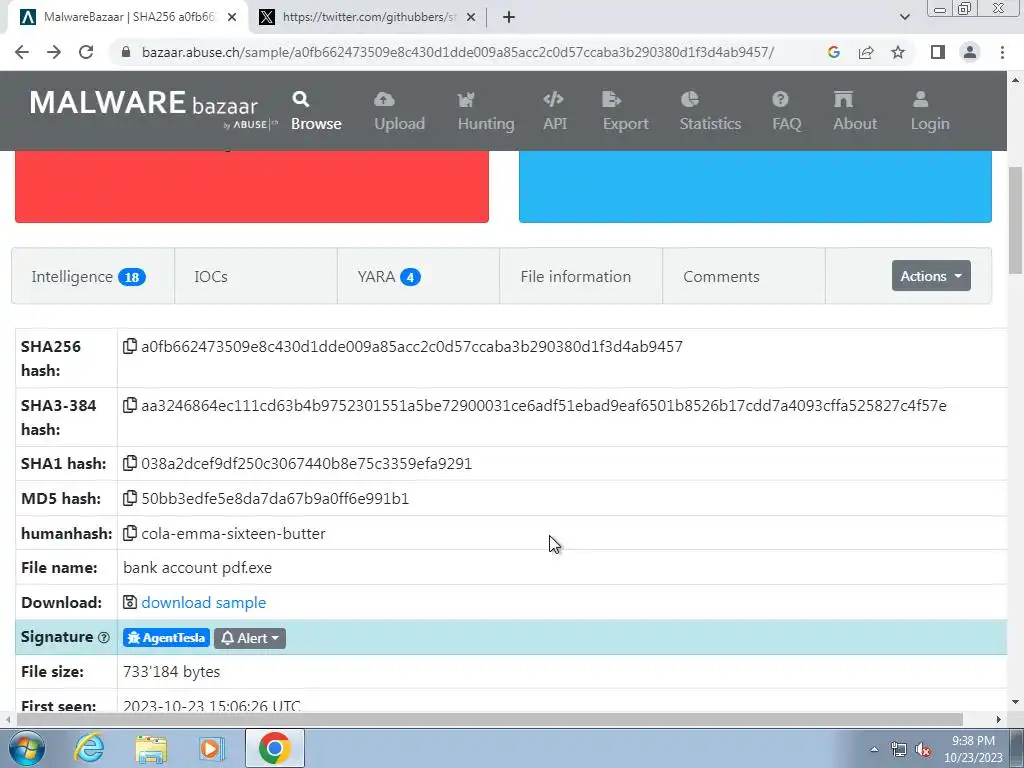This screenshot has width=1024, height=768.
Task: Go forward in Chrome
Action: 54,52
